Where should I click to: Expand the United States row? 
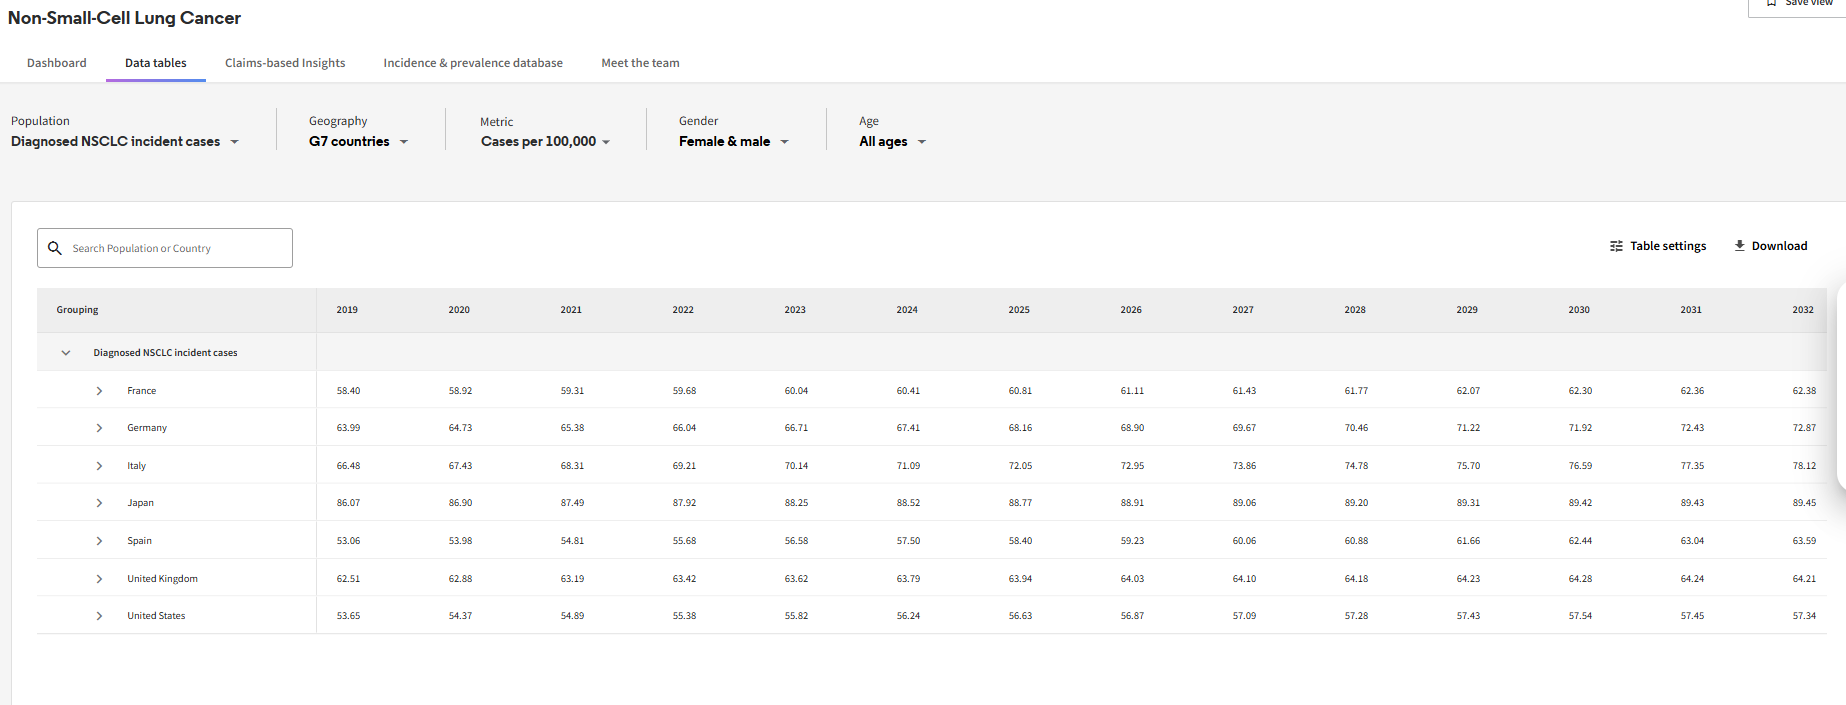pos(99,616)
